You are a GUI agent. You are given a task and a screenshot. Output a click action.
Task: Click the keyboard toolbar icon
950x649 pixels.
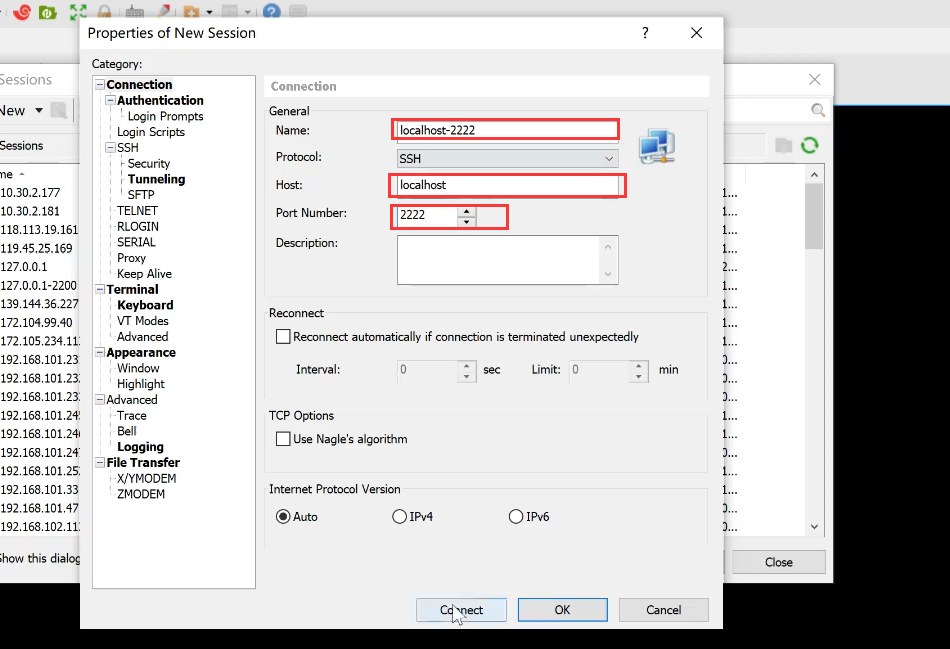(135, 12)
